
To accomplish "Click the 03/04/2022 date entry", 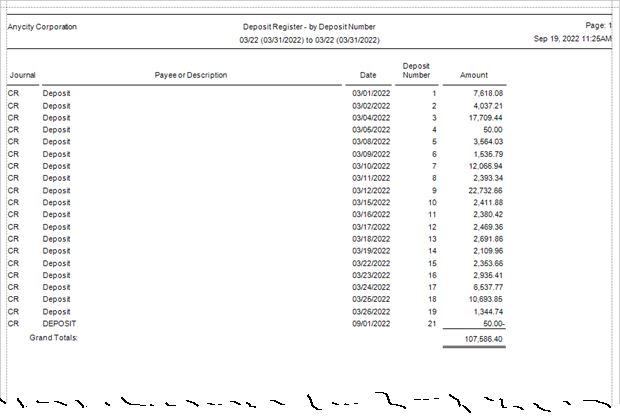I will pyautogui.click(x=368, y=117).
